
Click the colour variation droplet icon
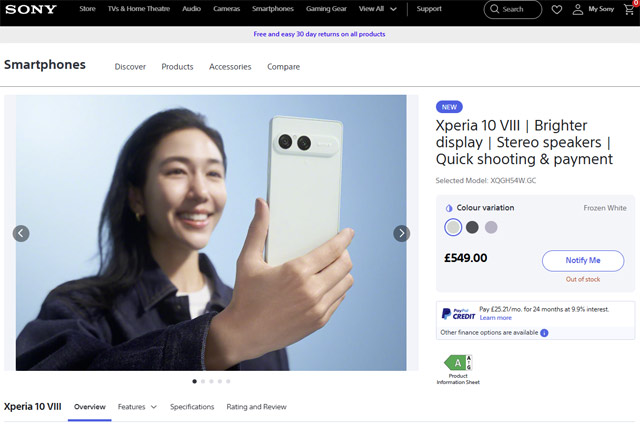pos(449,208)
